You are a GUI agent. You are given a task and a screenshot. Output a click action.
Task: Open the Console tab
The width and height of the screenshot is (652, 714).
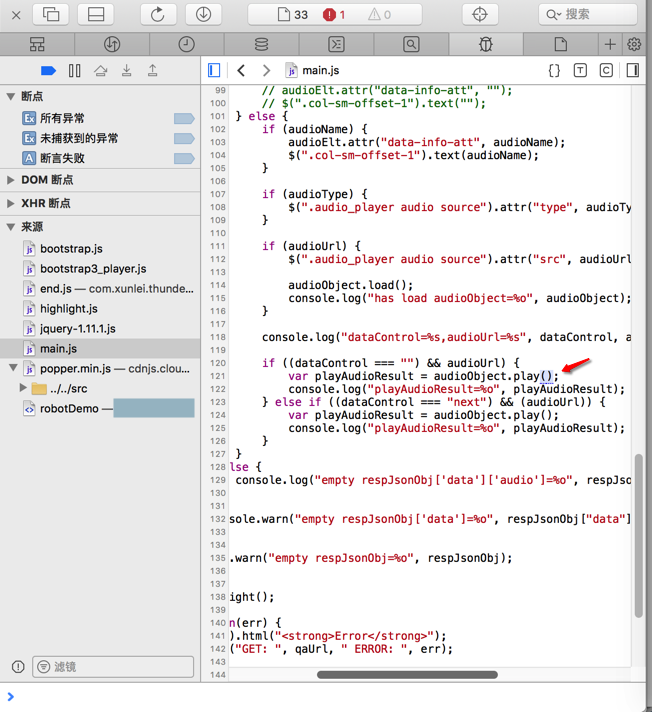click(x=337, y=45)
